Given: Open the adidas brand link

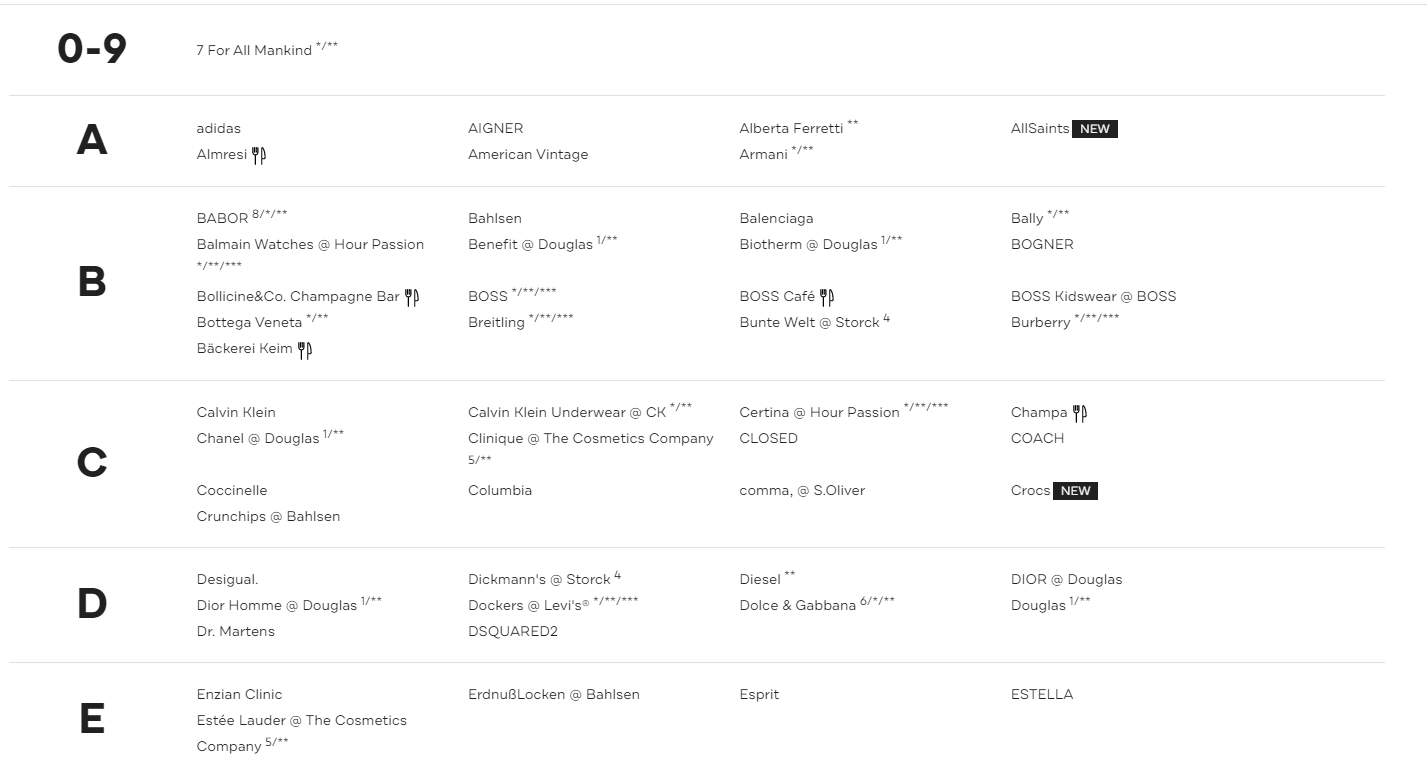Looking at the screenshot, I should pos(219,128).
